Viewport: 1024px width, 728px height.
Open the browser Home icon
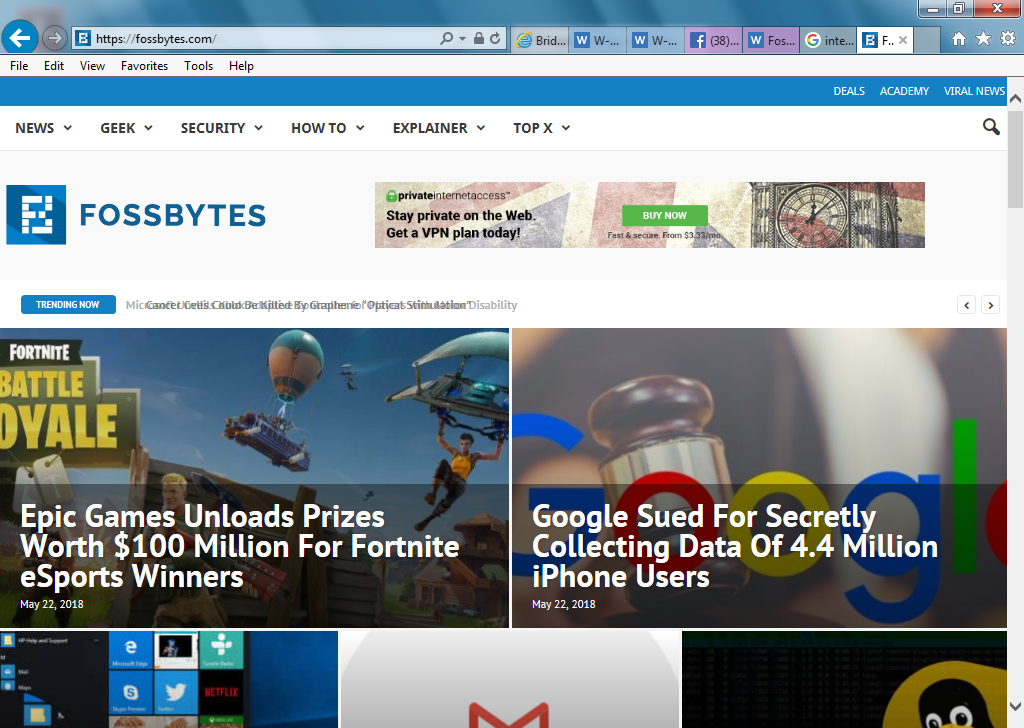[958, 39]
